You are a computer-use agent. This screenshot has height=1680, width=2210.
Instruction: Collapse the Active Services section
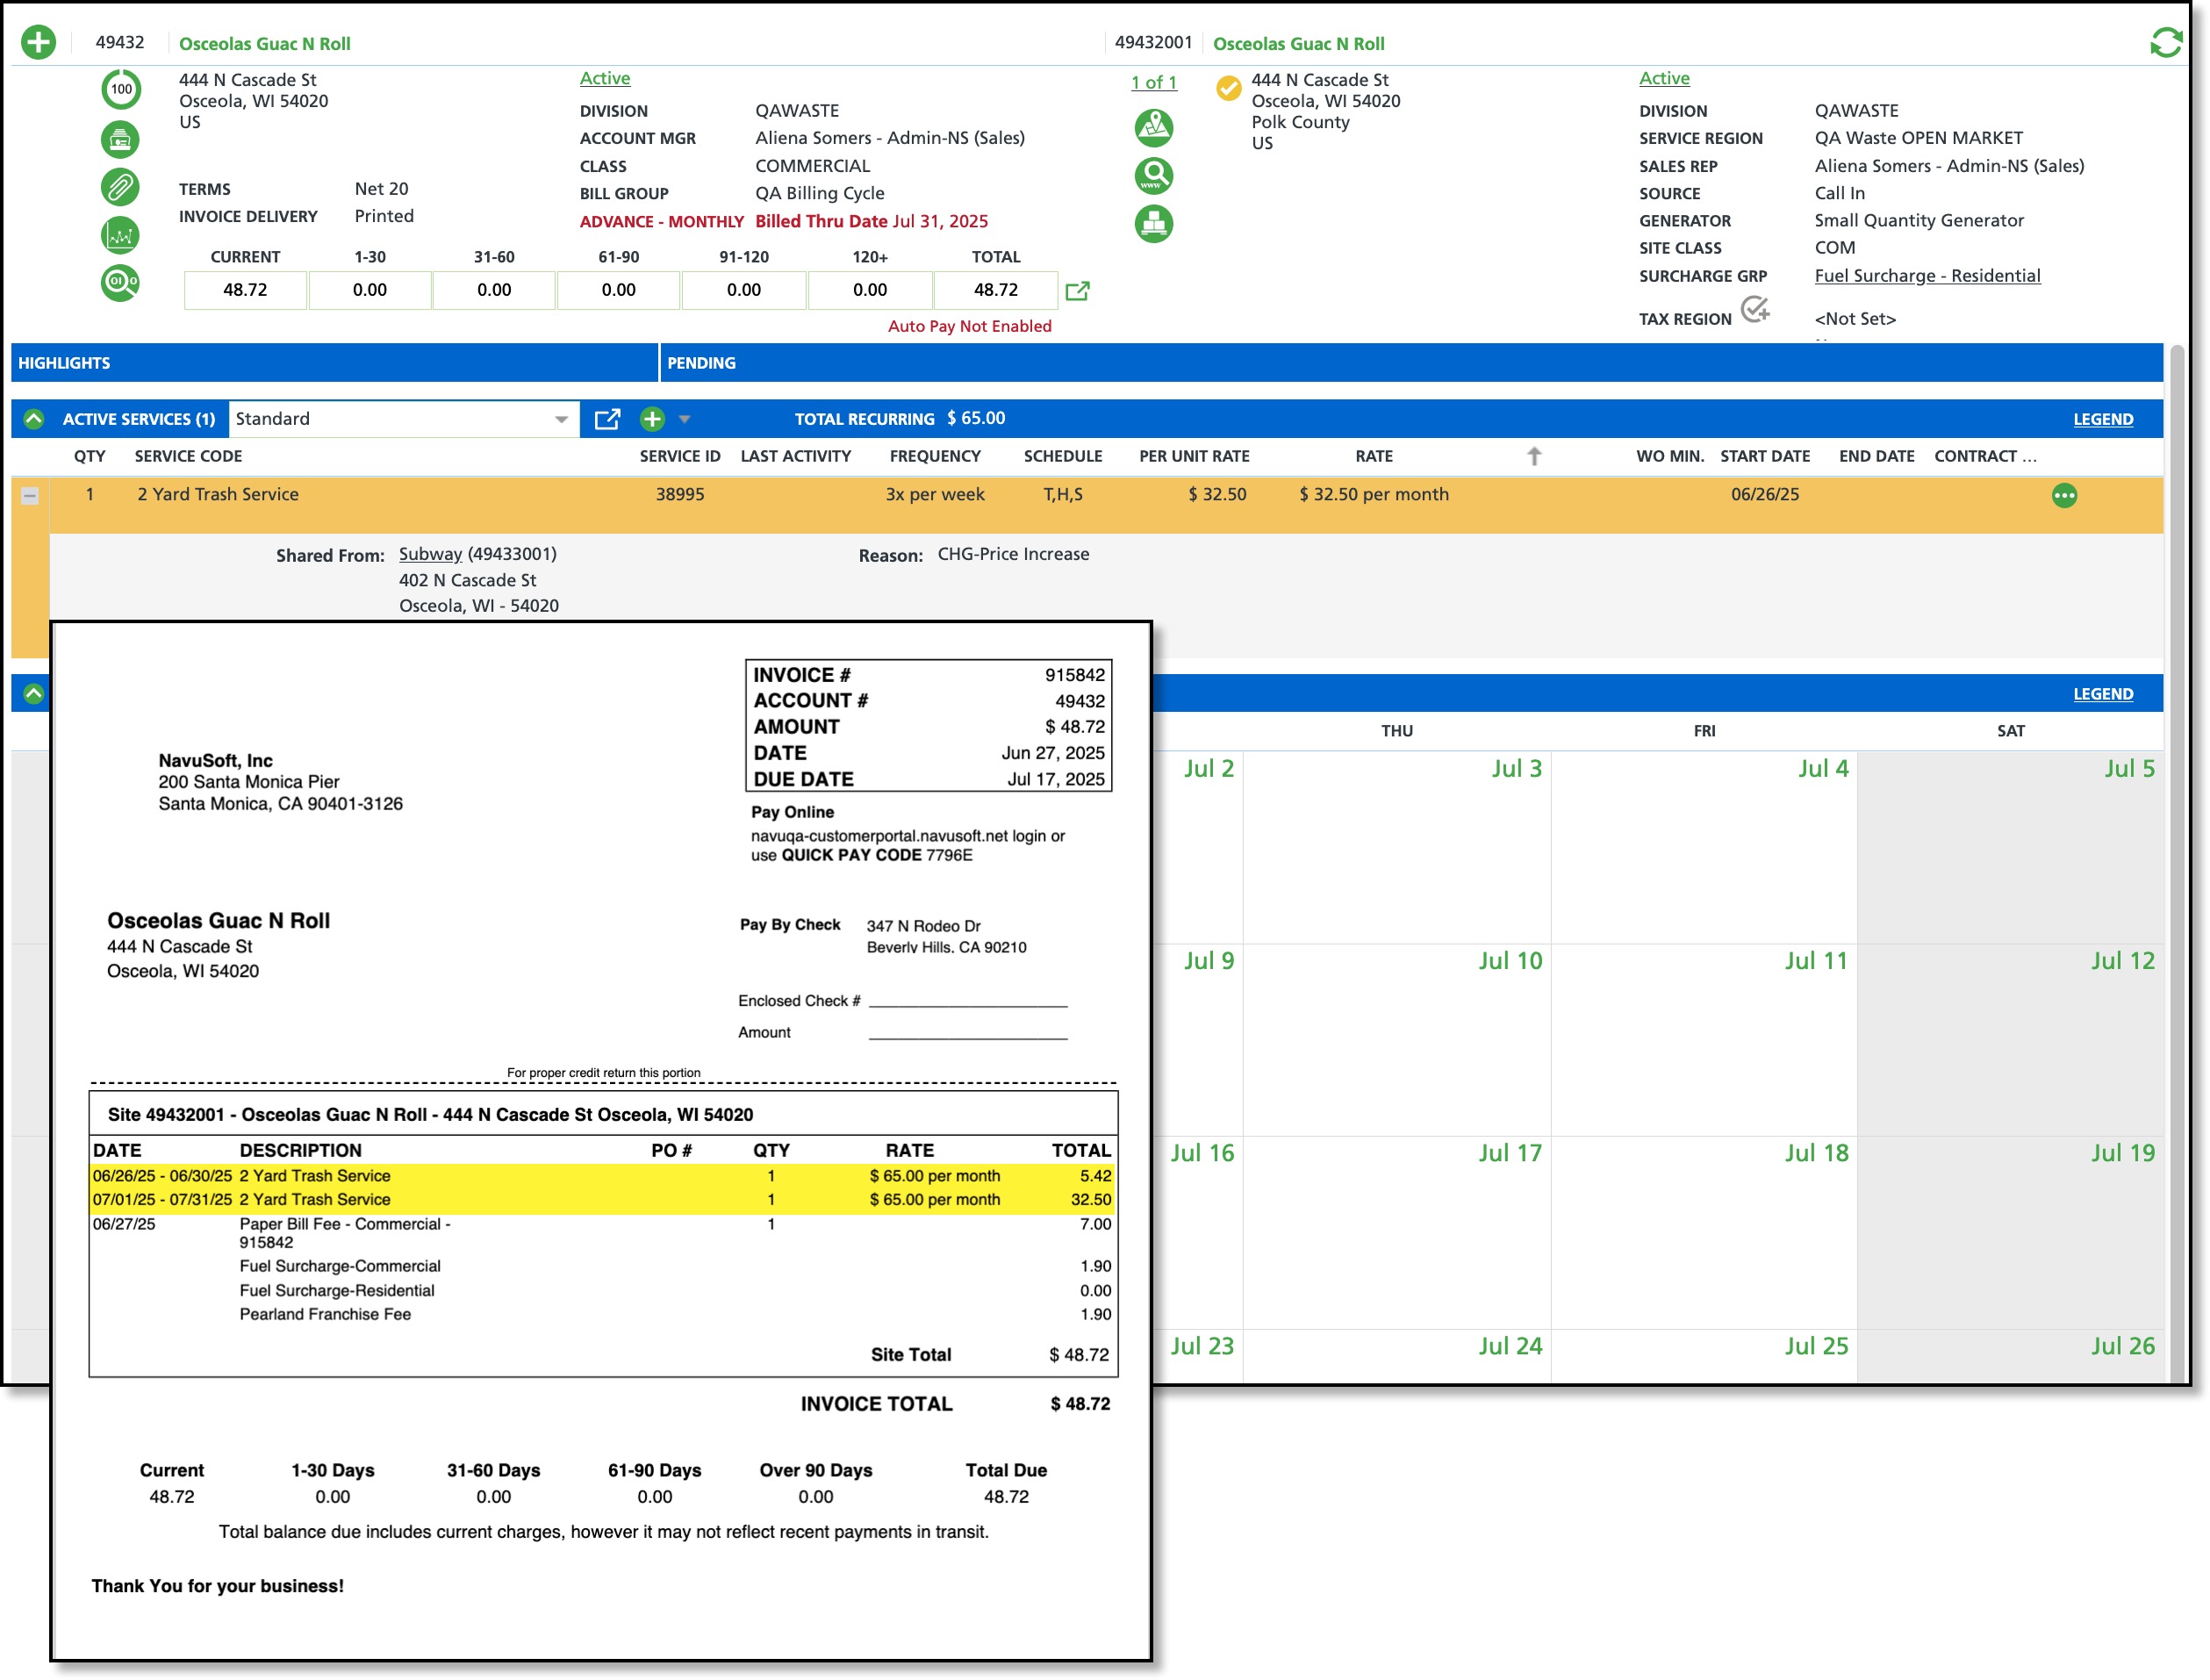[x=34, y=419]
